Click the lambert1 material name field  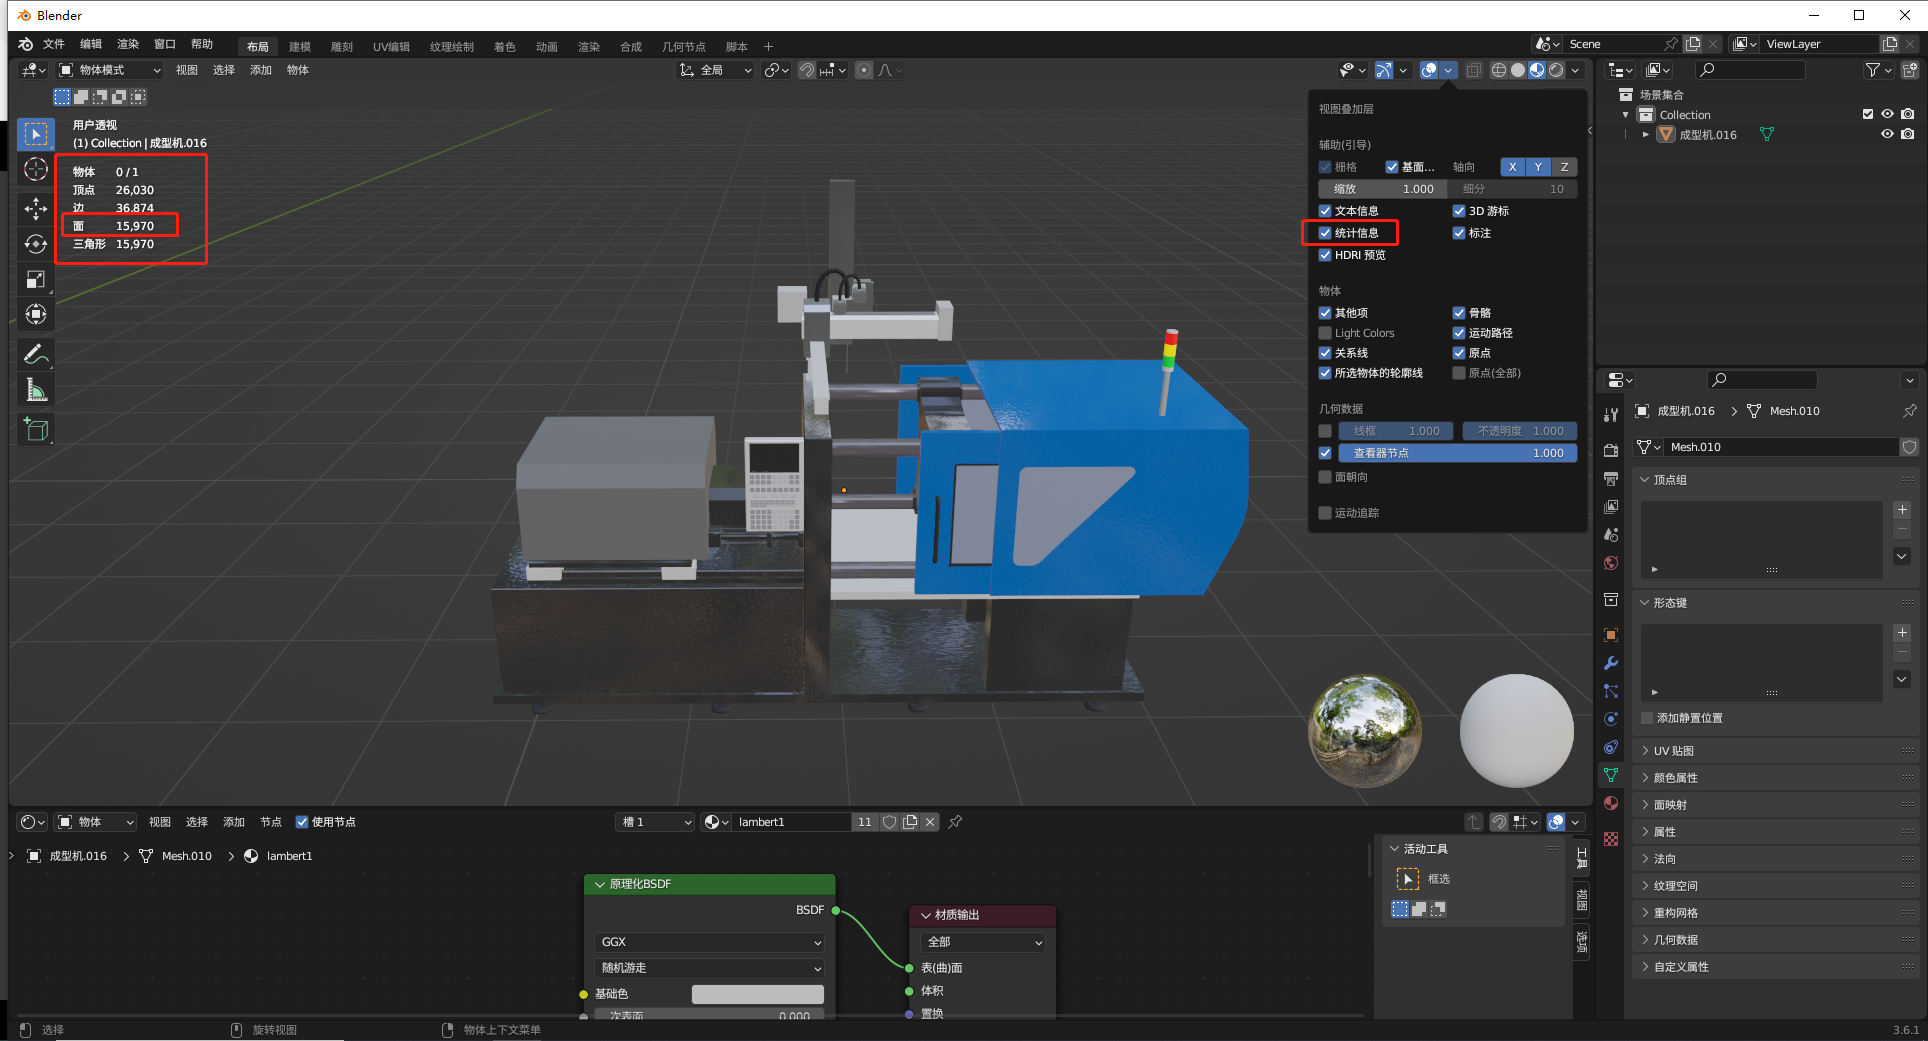pyautogui.click(x=790, y=822)
